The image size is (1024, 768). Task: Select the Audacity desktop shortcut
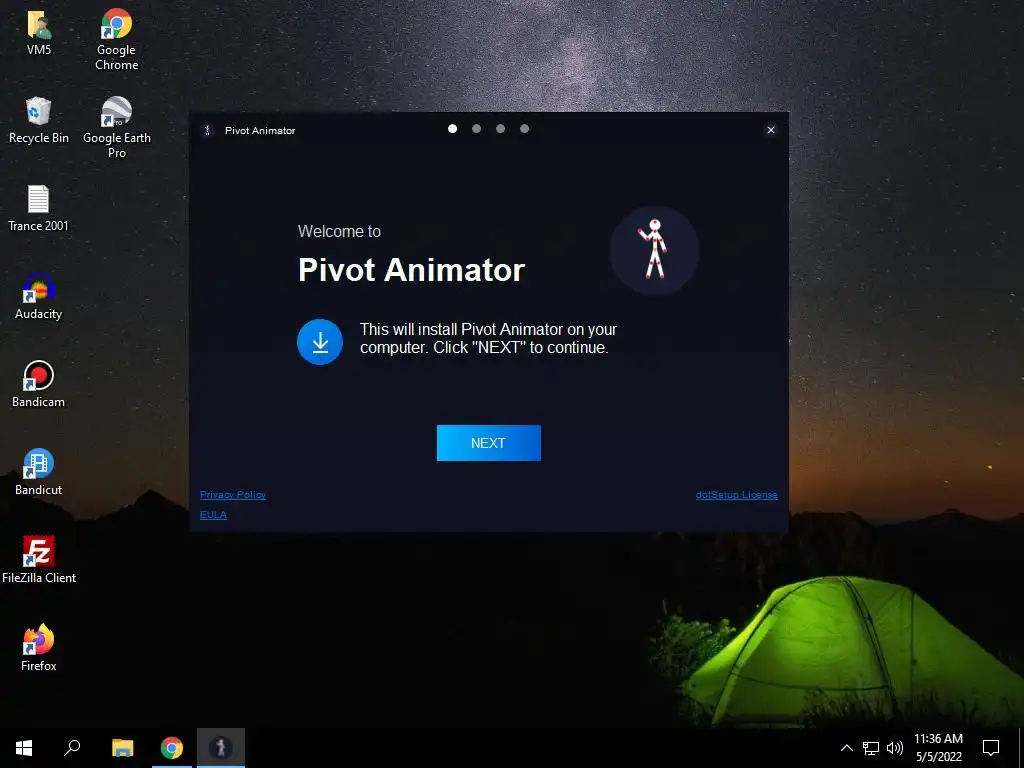(x=39, y=297)
